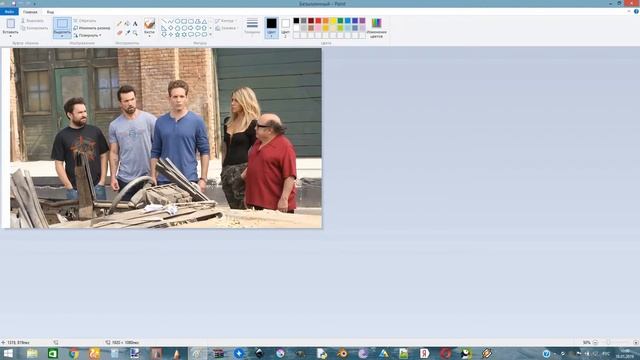This screenshot has height=360, width=640.
Task: Open the Файл menu
Action: click(9, 12)
